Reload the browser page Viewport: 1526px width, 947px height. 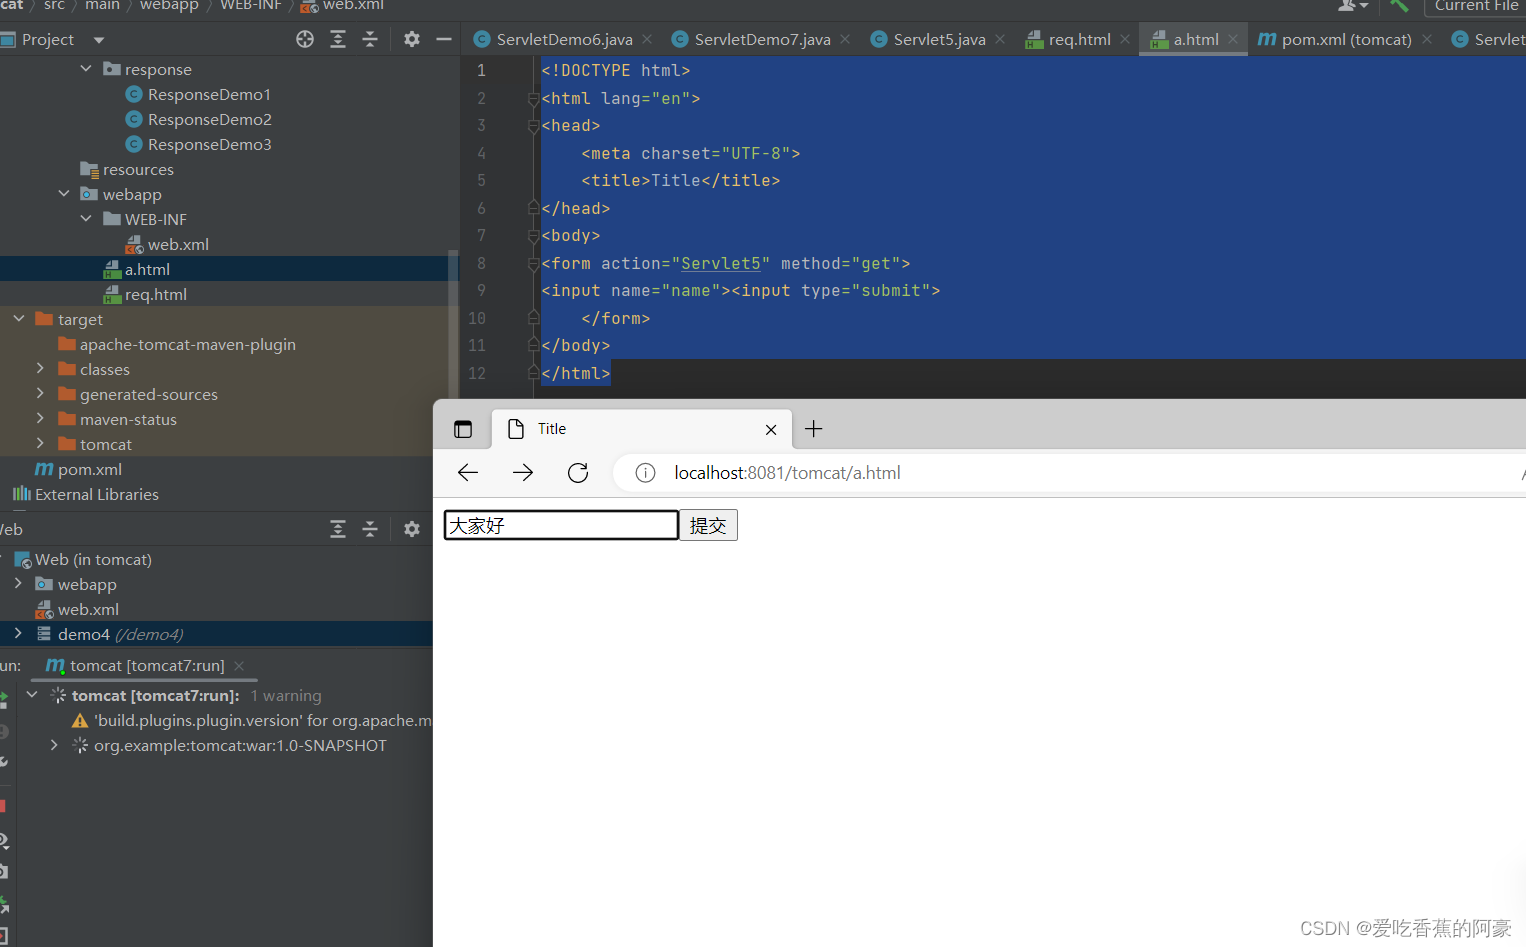click(x=578, y=473)
